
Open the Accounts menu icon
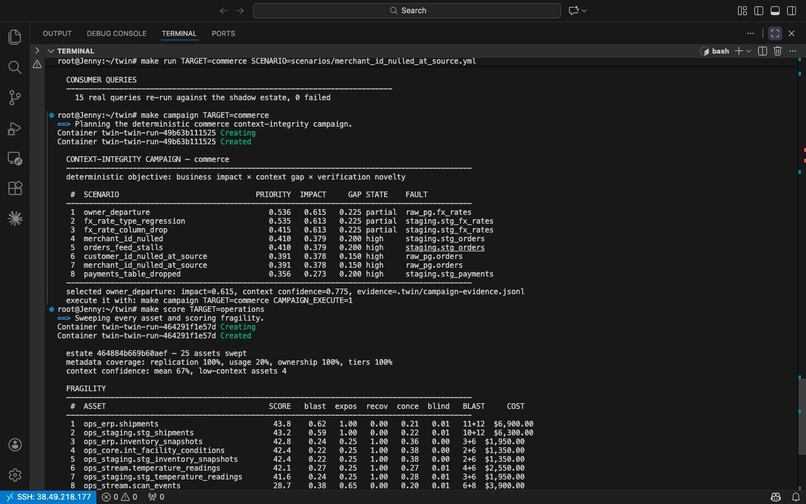(14, 445)
